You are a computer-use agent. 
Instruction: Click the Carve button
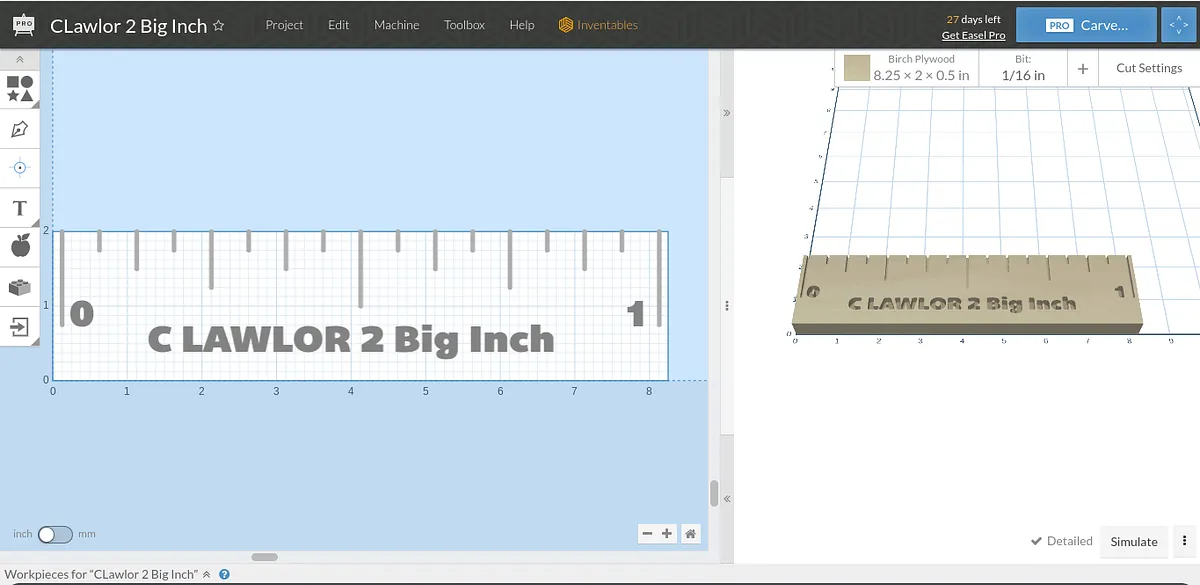click(1086, 25)
